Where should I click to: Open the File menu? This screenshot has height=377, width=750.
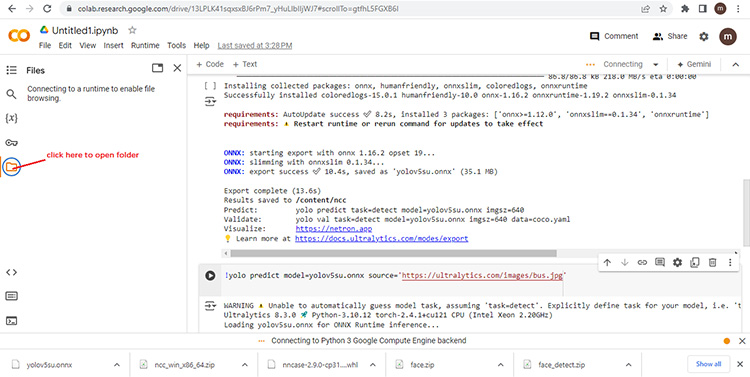45,45
